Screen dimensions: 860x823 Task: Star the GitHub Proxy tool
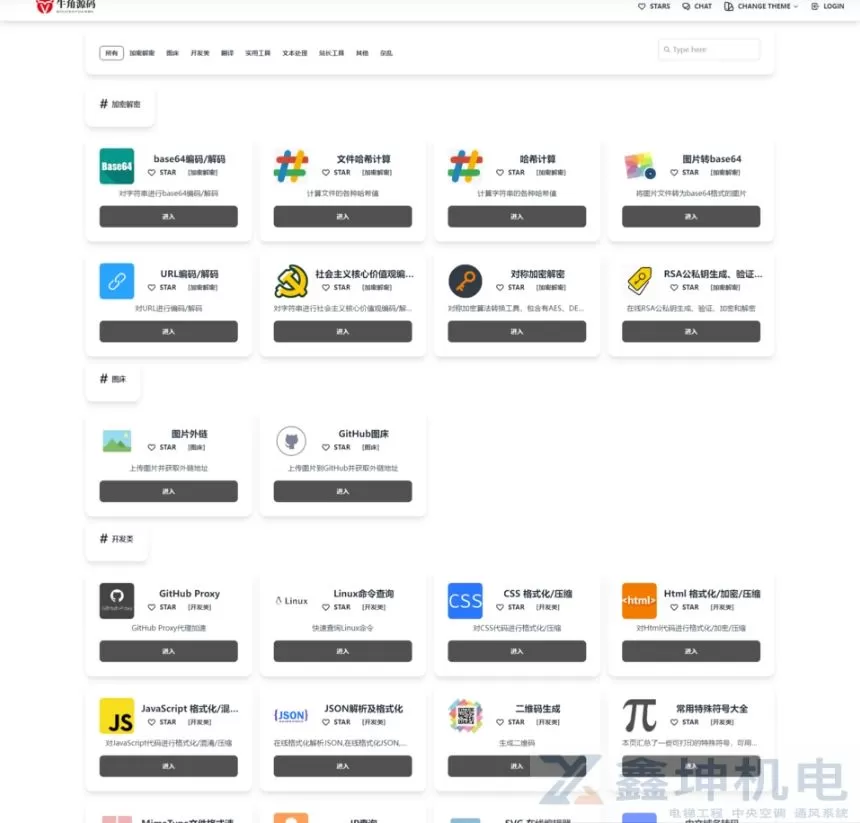tap(162, 608)
